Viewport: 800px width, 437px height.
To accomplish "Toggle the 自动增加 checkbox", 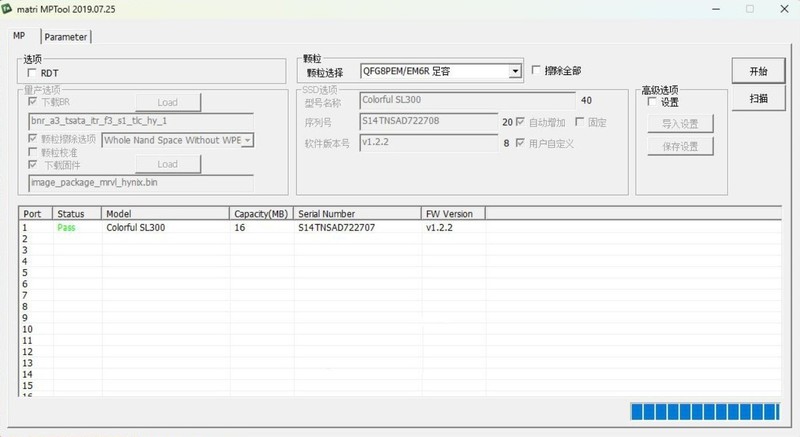I will coord(520,121).
